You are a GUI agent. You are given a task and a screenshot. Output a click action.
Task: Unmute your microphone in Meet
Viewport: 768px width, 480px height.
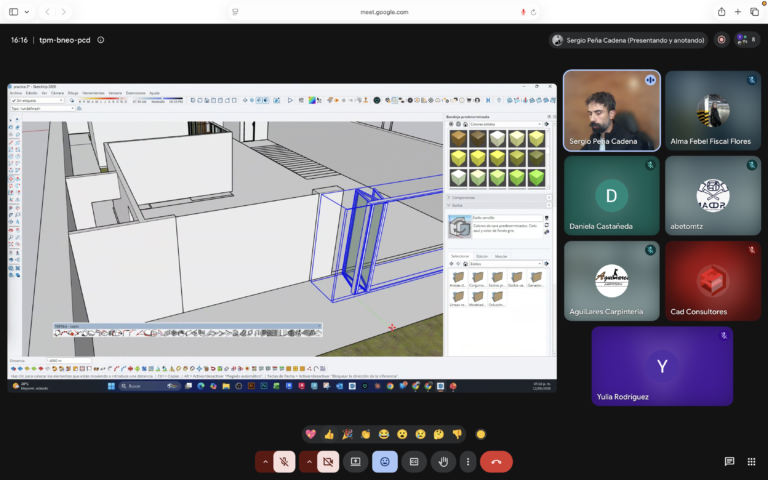[284, 462]
